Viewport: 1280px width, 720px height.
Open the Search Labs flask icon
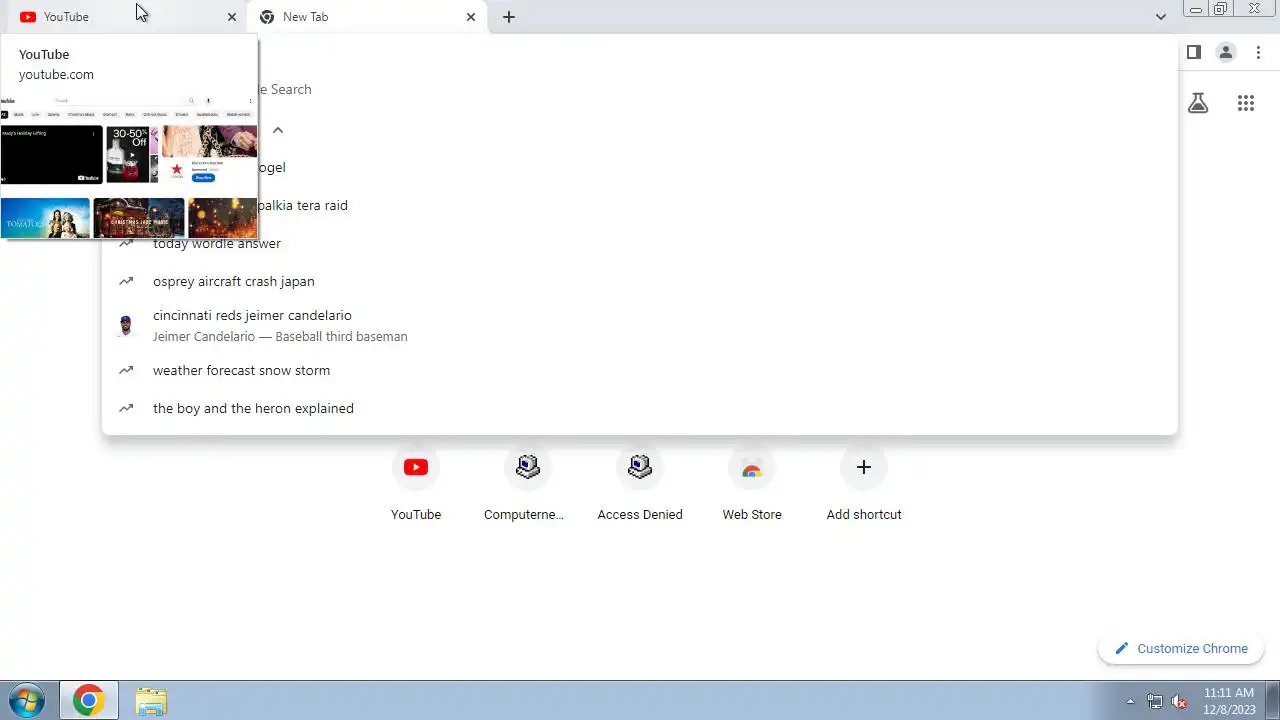point(1198,103)
